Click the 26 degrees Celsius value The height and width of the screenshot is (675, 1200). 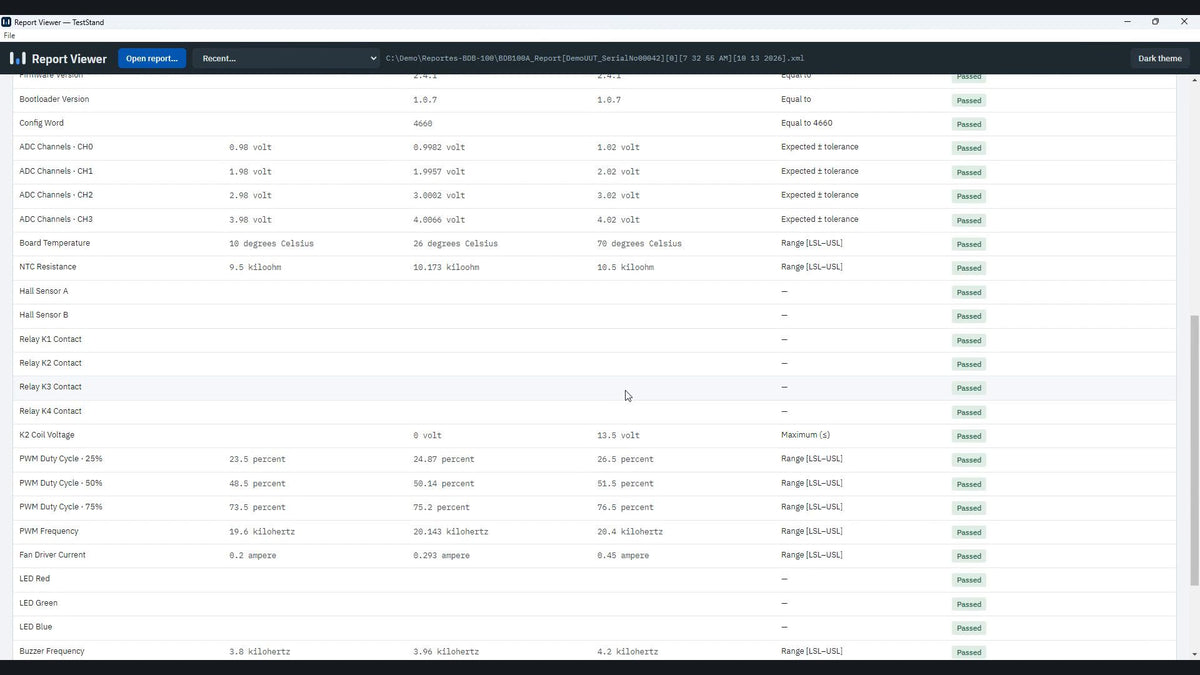coord(455,243)
